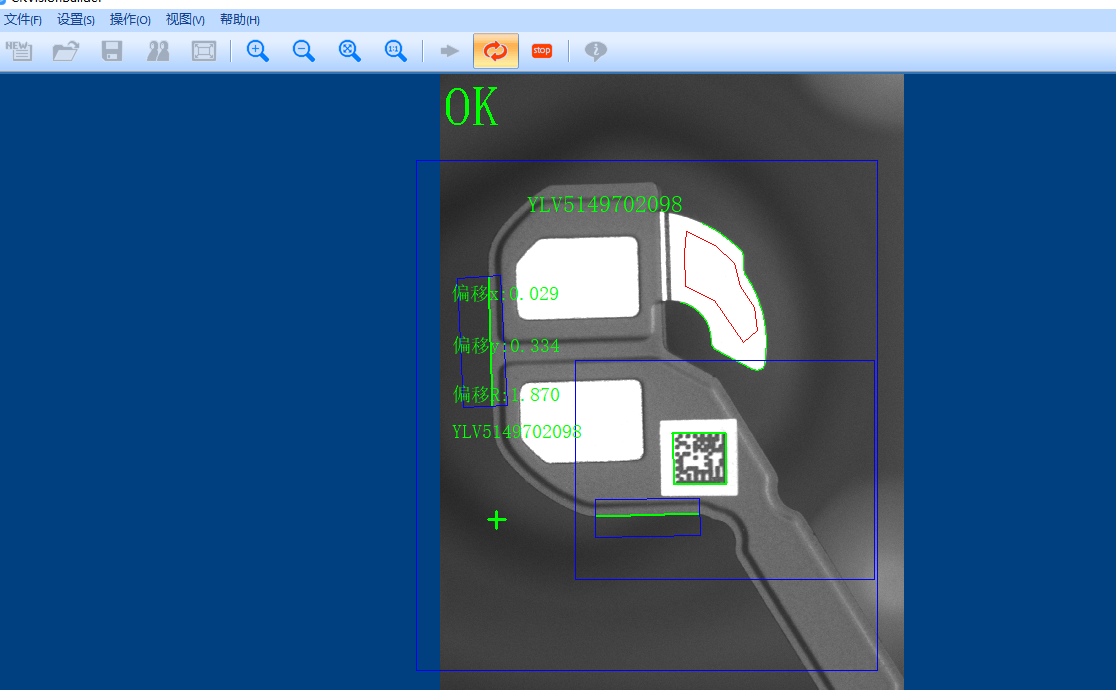Click the upper YLV5149702098 code text

[604, 205]
